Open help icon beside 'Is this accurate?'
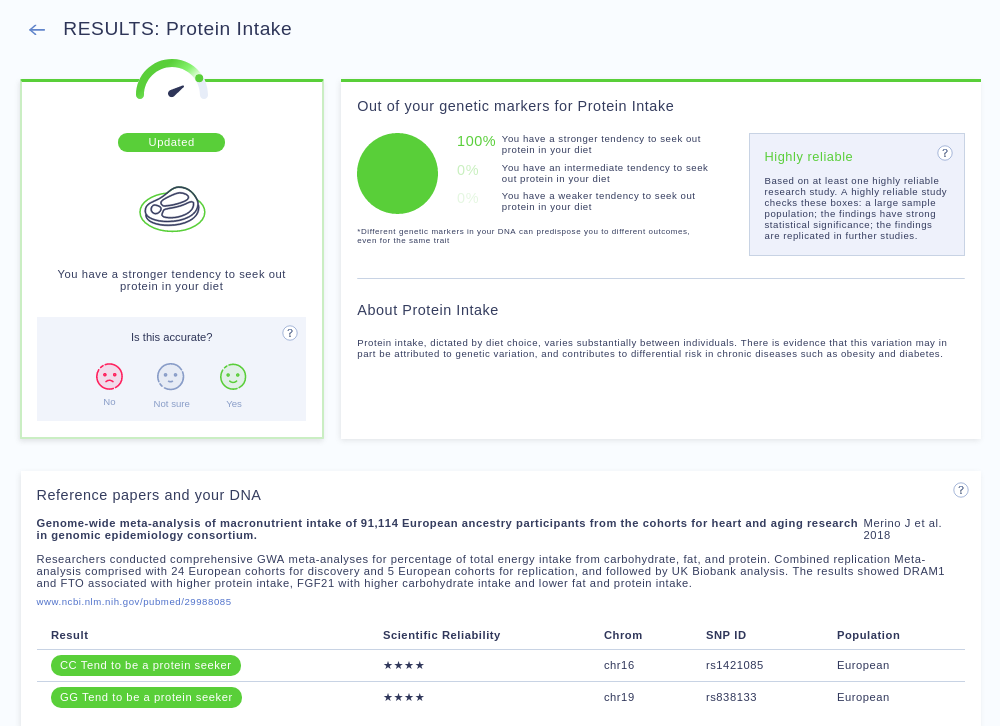The image size is (1000, 726). pyautogui.click(x=290, y=333)
